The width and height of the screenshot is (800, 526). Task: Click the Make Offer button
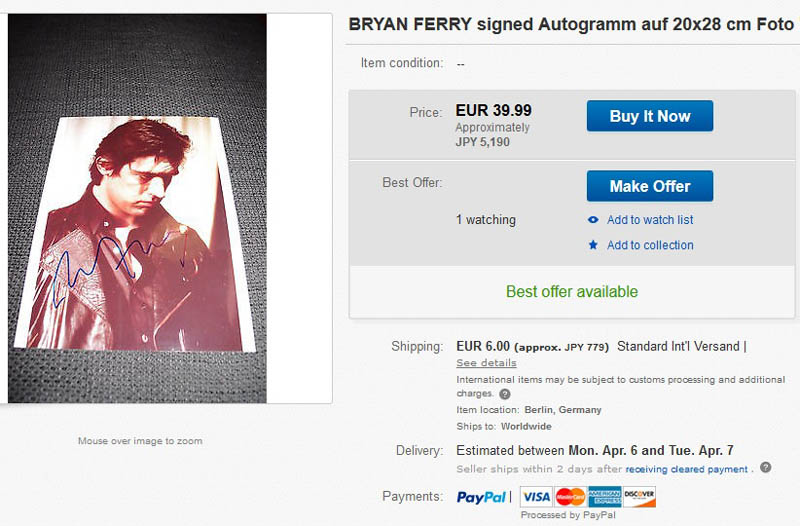649,186
